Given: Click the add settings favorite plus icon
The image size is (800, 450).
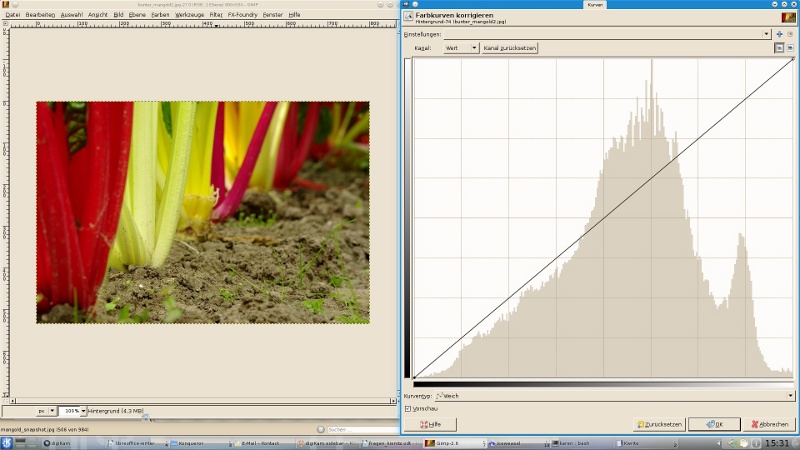Looking at the screenshot, I should (x=779, y=34).
